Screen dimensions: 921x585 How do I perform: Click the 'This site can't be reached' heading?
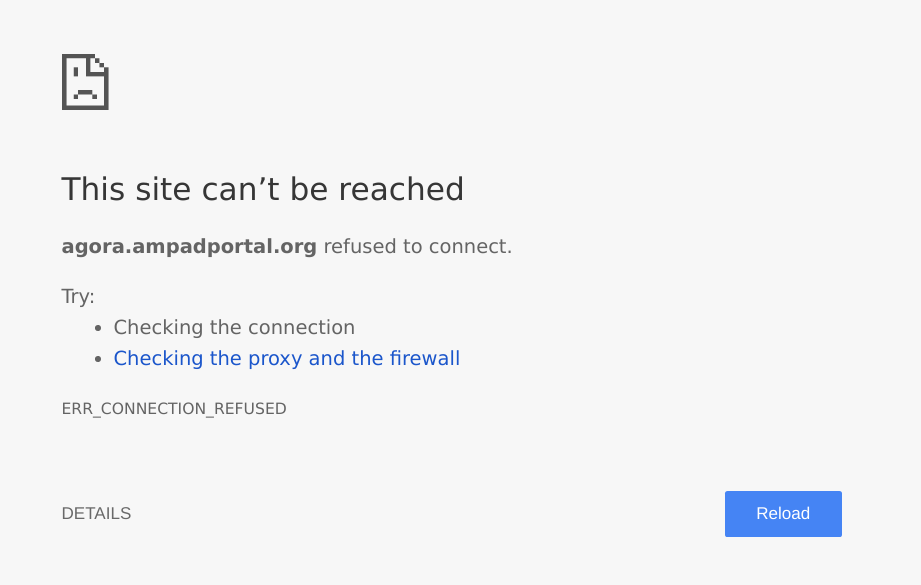click(263, 189)
